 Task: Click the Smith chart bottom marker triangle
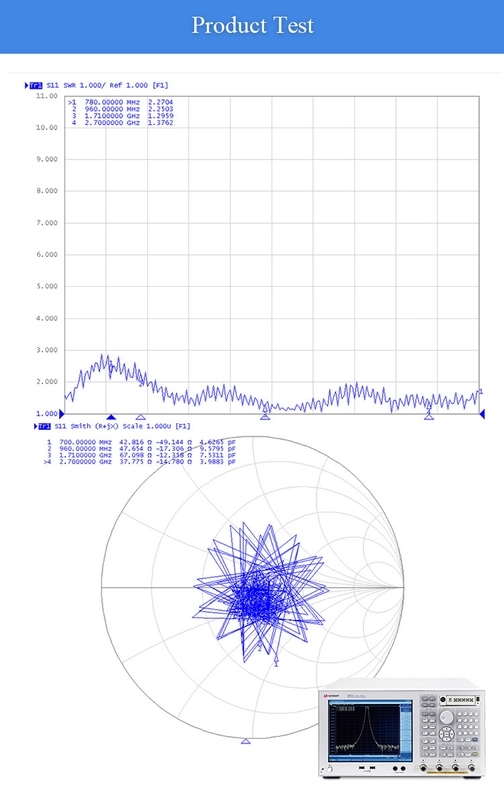pos(245,741)
